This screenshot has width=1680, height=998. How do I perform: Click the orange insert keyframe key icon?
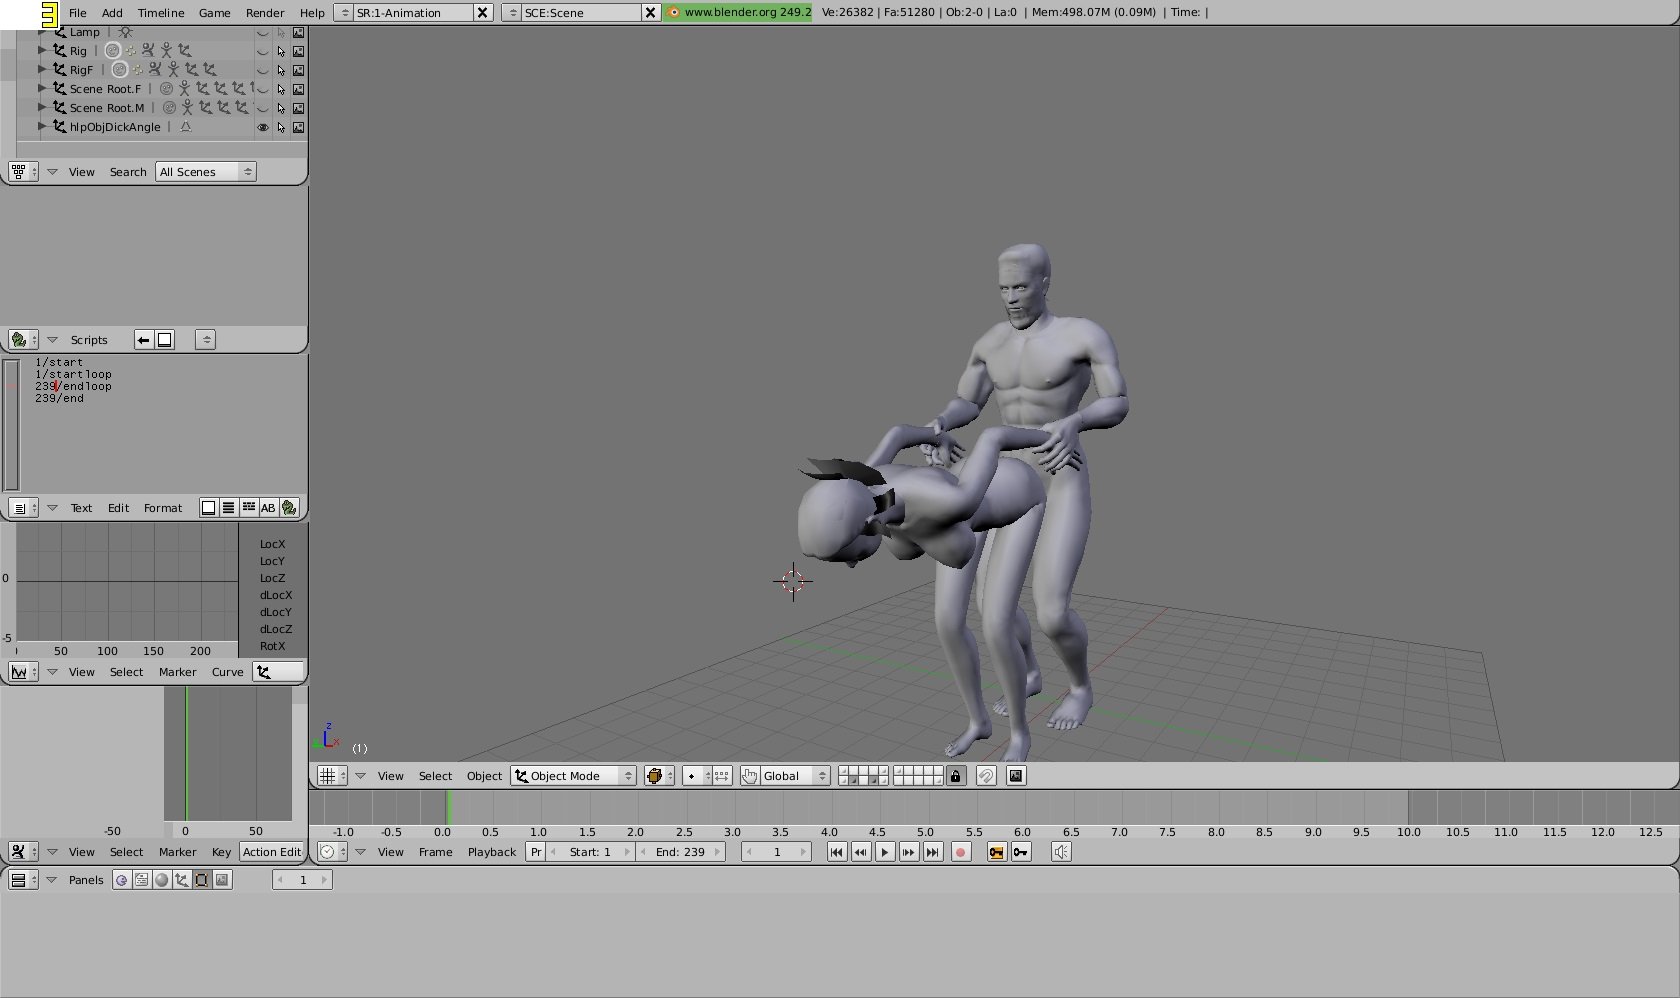point(997,852)
